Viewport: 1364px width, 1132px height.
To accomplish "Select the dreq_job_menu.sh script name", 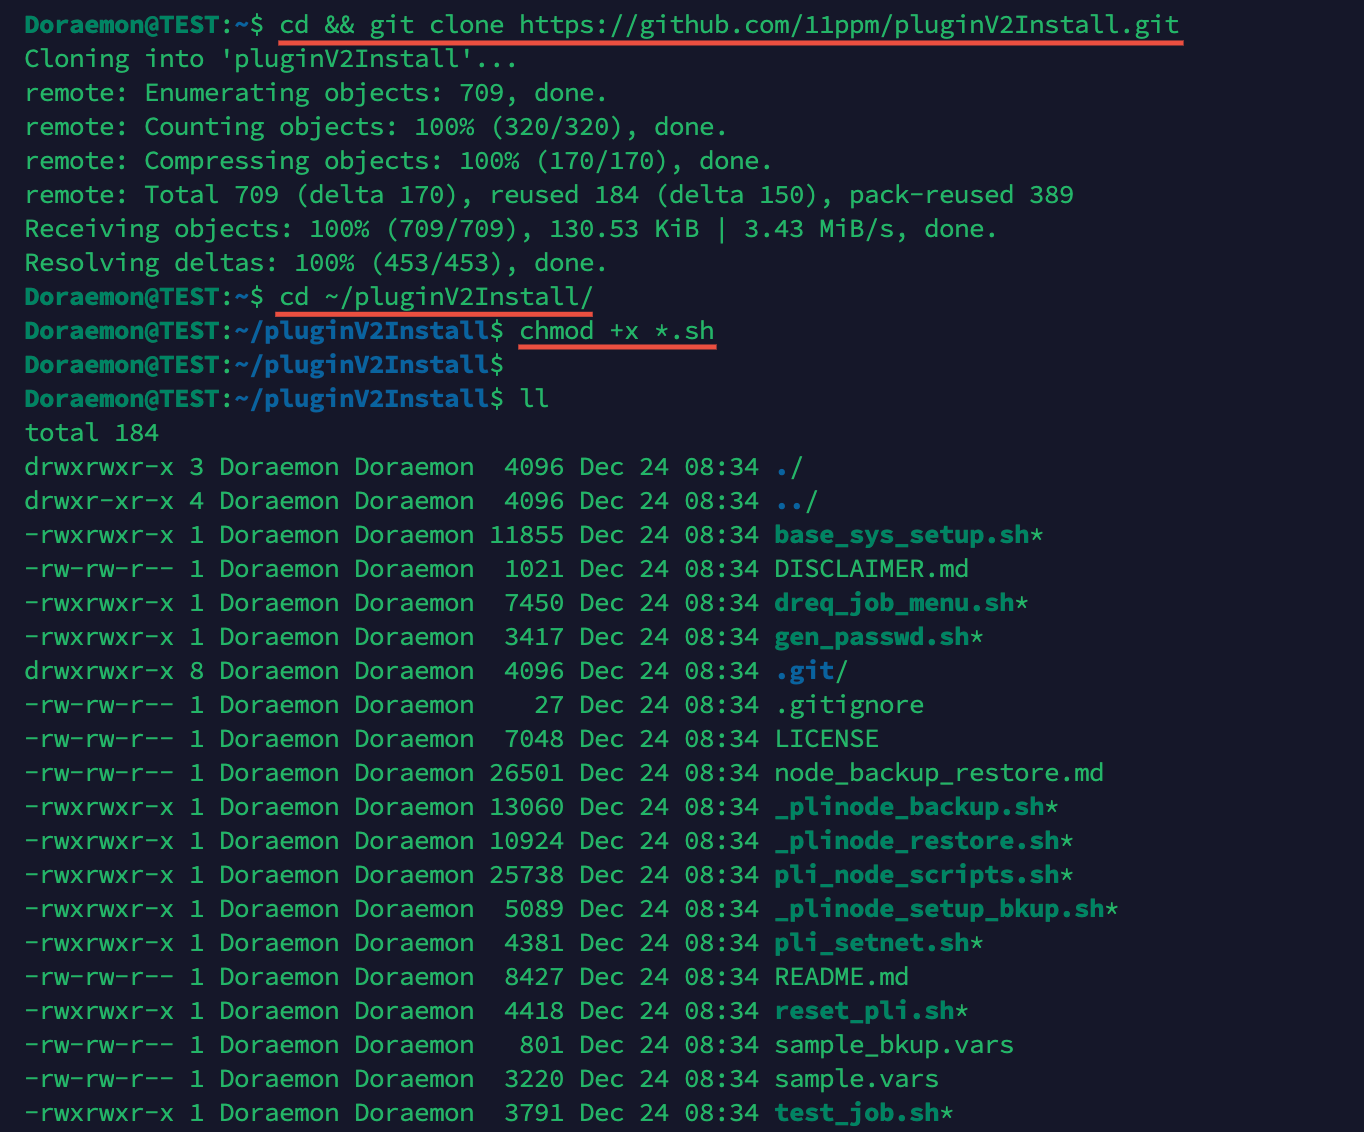I will tap(894, 603).
